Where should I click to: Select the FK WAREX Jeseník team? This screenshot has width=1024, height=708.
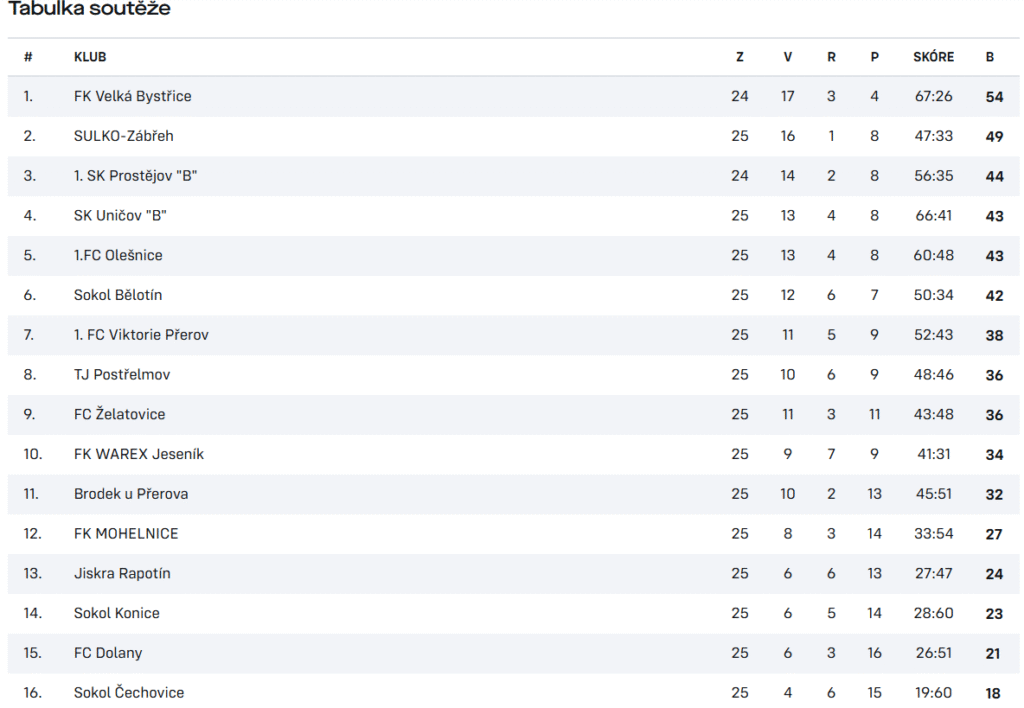click(x=138, y=454)
